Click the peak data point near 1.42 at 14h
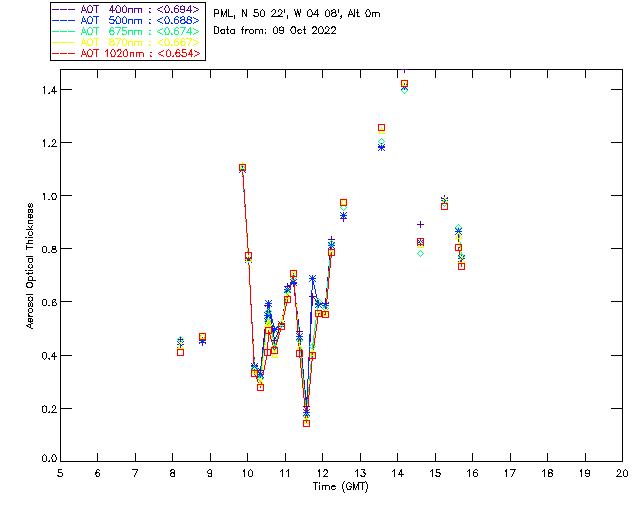Screen dimensions: 640x512 (404, 84)
